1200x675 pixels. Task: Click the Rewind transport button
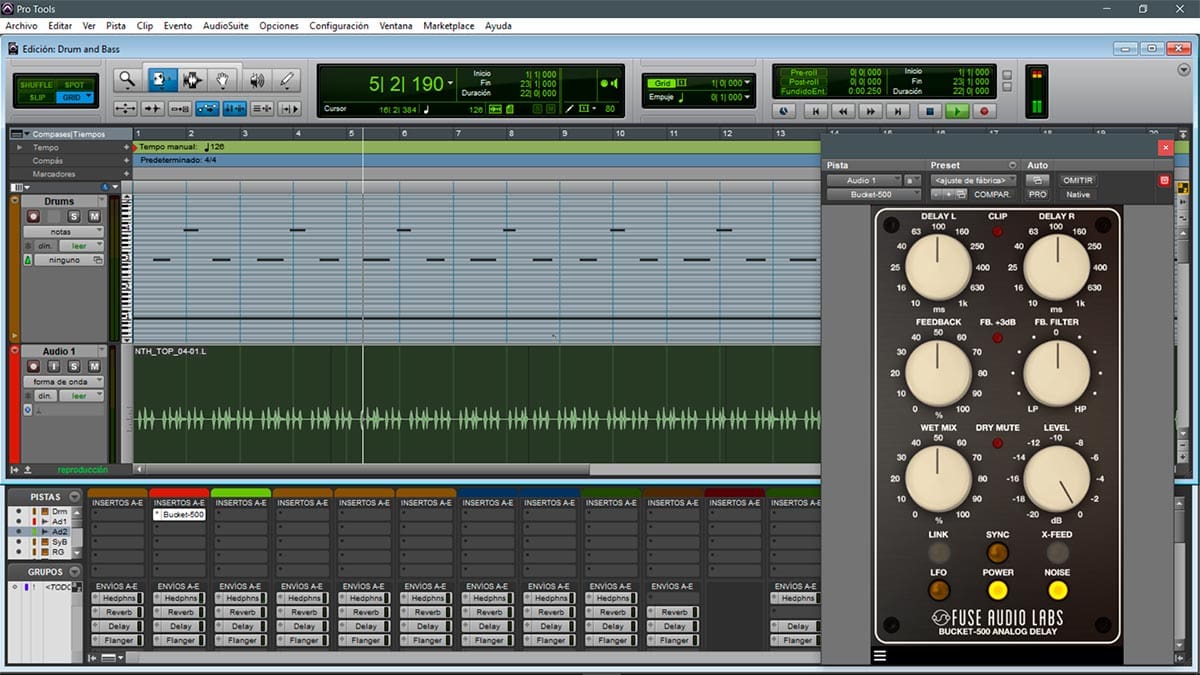[844, 112]
